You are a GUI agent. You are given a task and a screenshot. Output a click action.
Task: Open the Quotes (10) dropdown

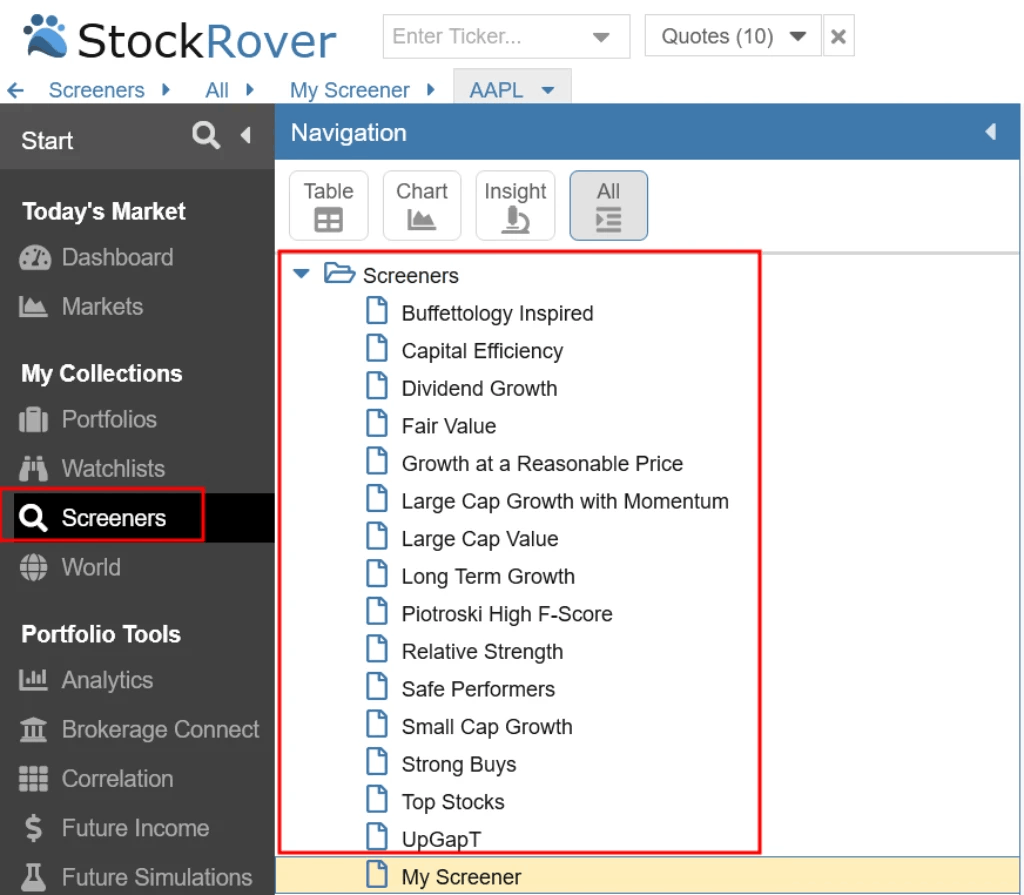tap(732, 35)
